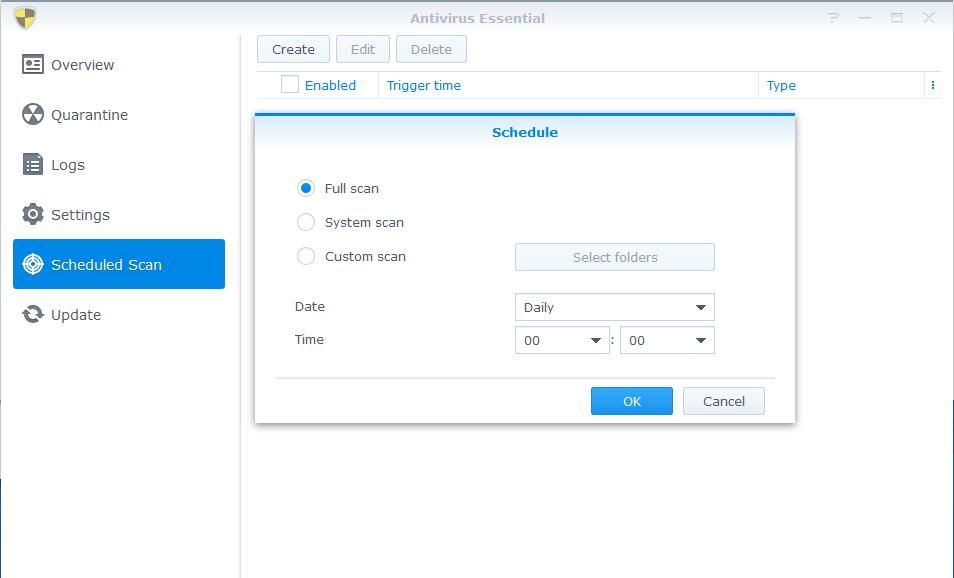Tick the Enabled header checkbox
The width and height of the screenshot is (954, 578).
point(290,85)
